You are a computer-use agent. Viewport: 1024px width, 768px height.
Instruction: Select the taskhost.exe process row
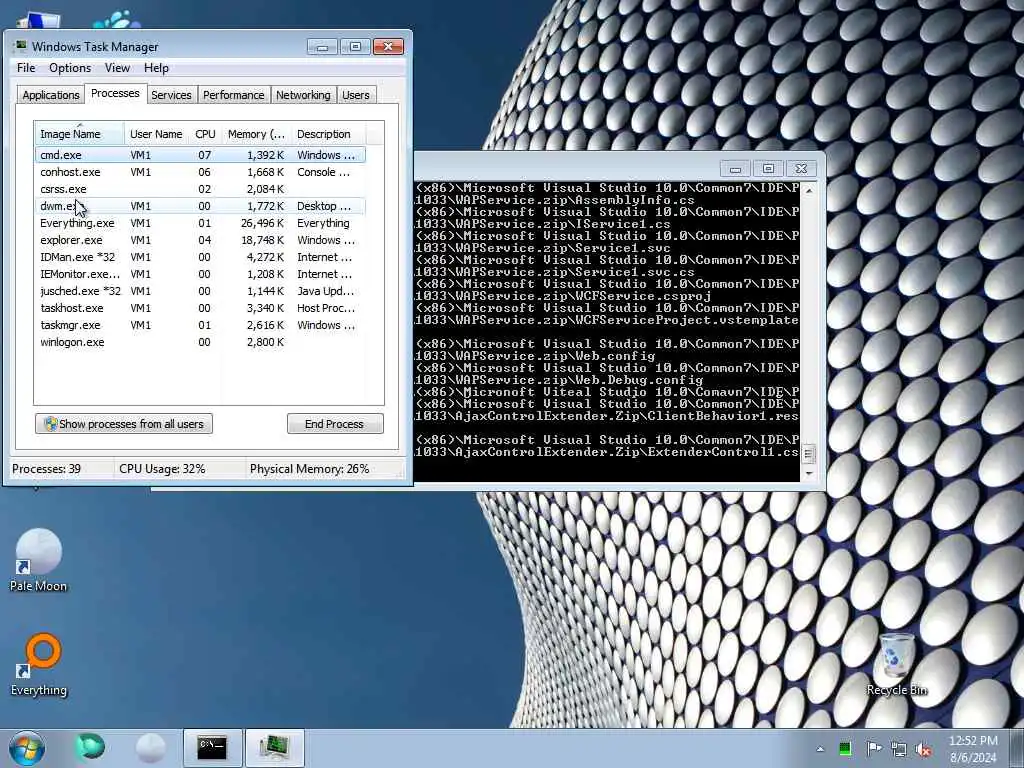pyautogui.click(x=200, y=308)
